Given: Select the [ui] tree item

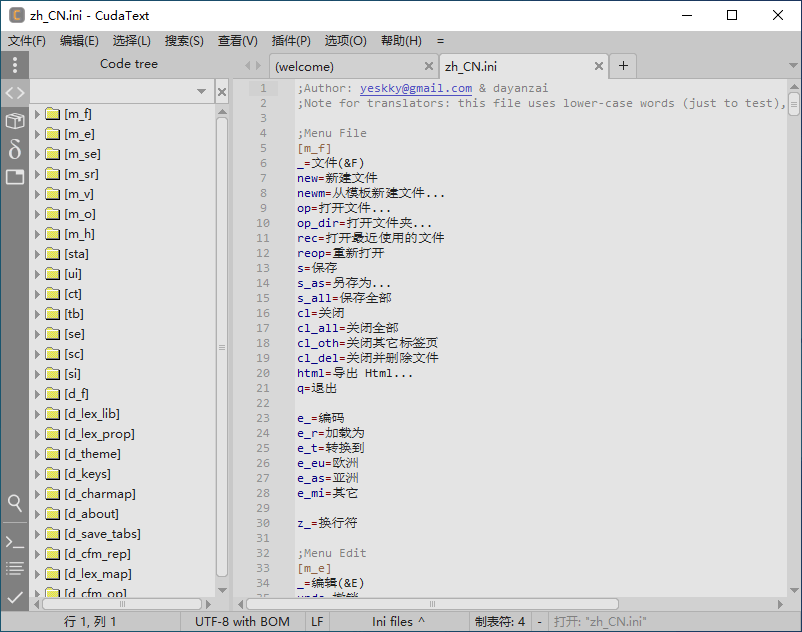Looking at the screenshot, I should [x=73, y=274].
